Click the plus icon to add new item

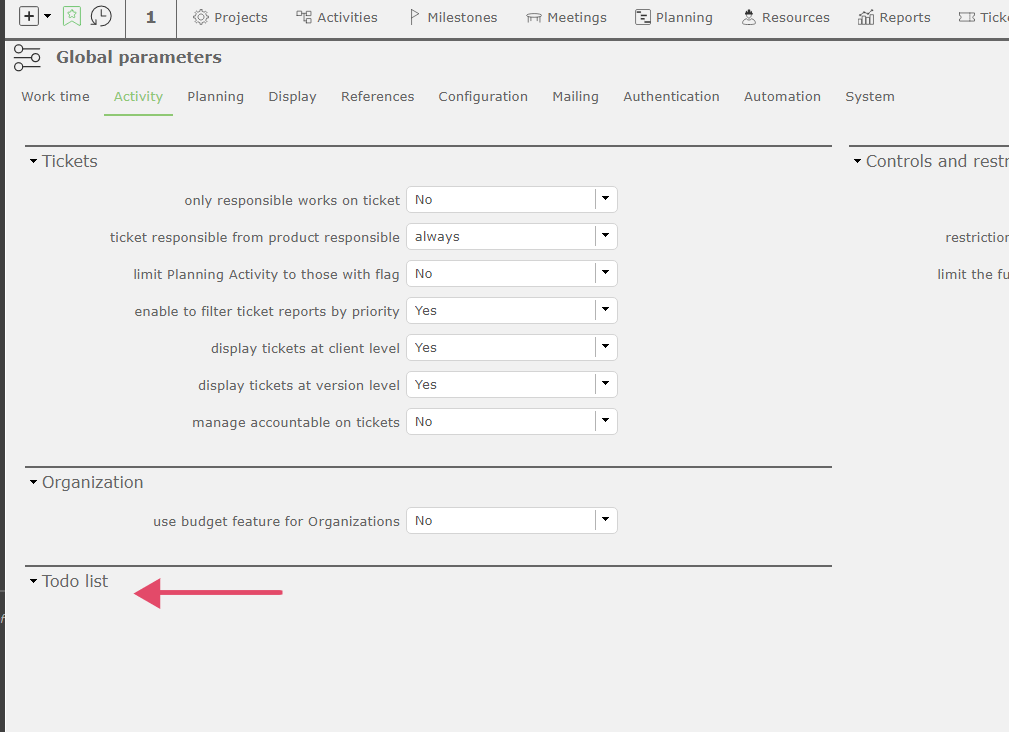tap(29, 17)
